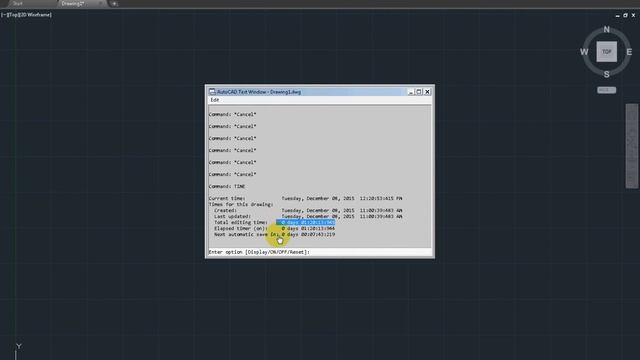Click the 'Created:' label
This screenshot has width=640, height=360.
[225, 211]
